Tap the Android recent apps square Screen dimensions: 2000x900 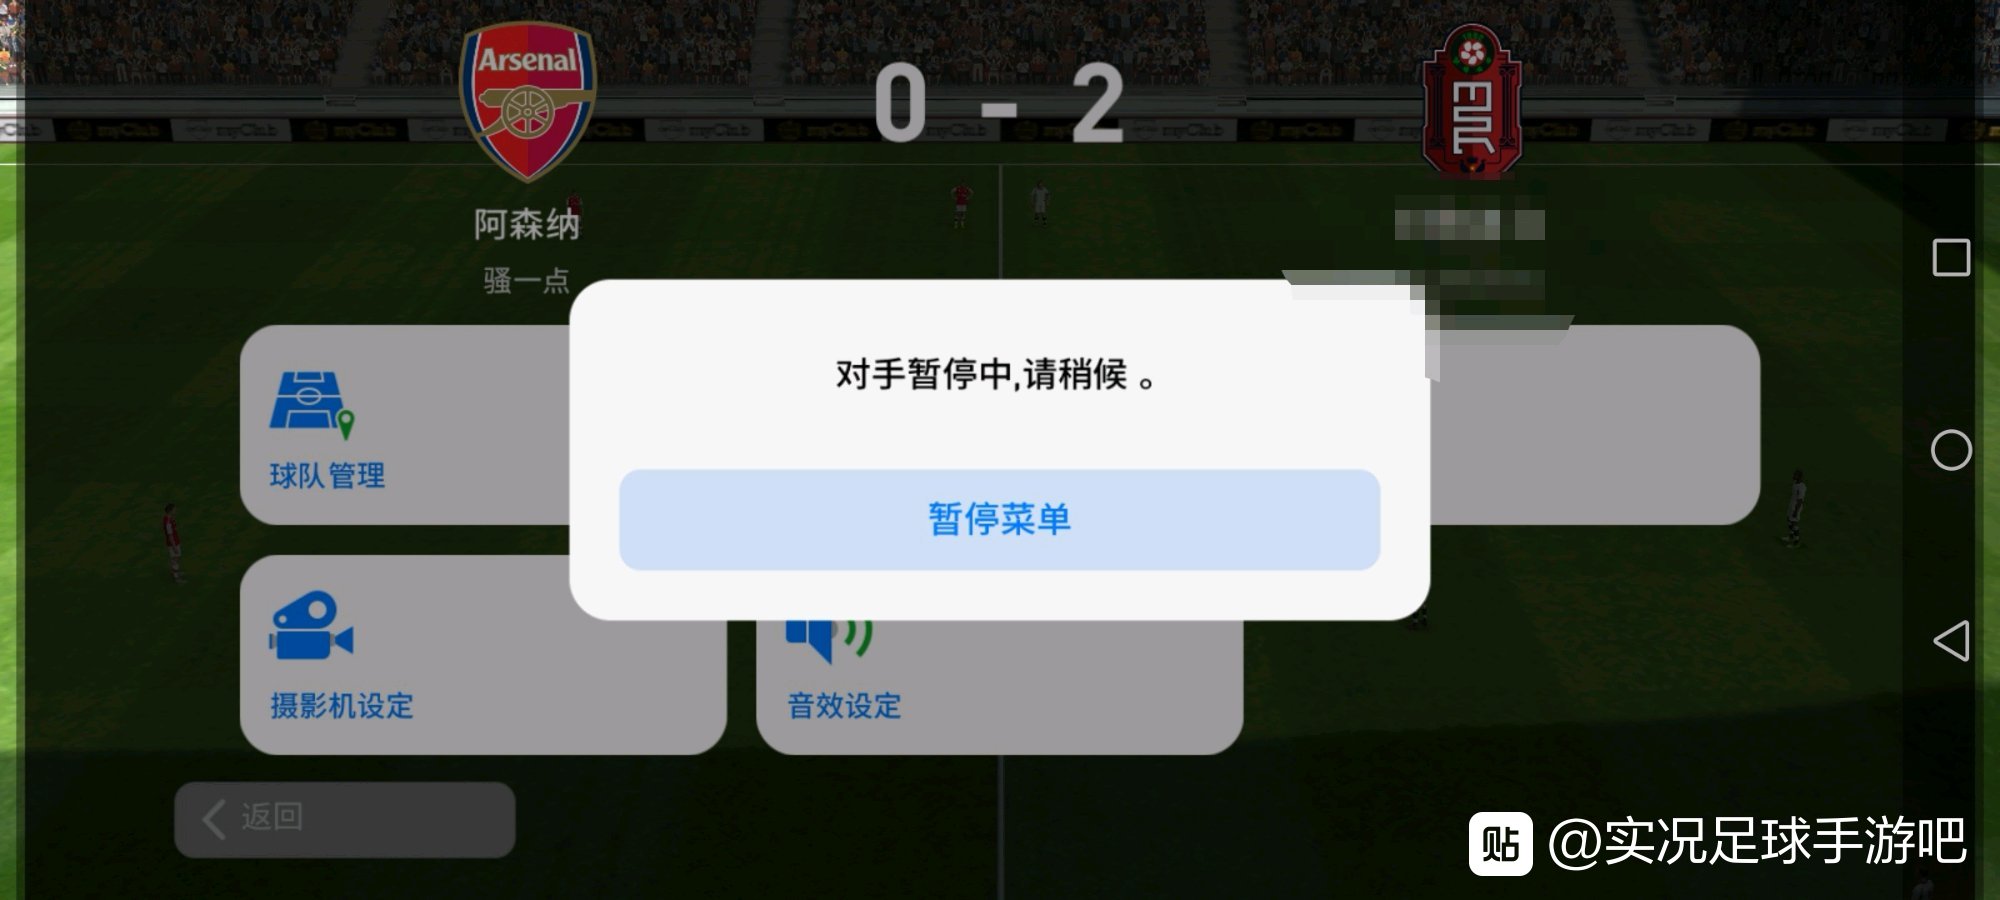click(x=1951, y=258)
